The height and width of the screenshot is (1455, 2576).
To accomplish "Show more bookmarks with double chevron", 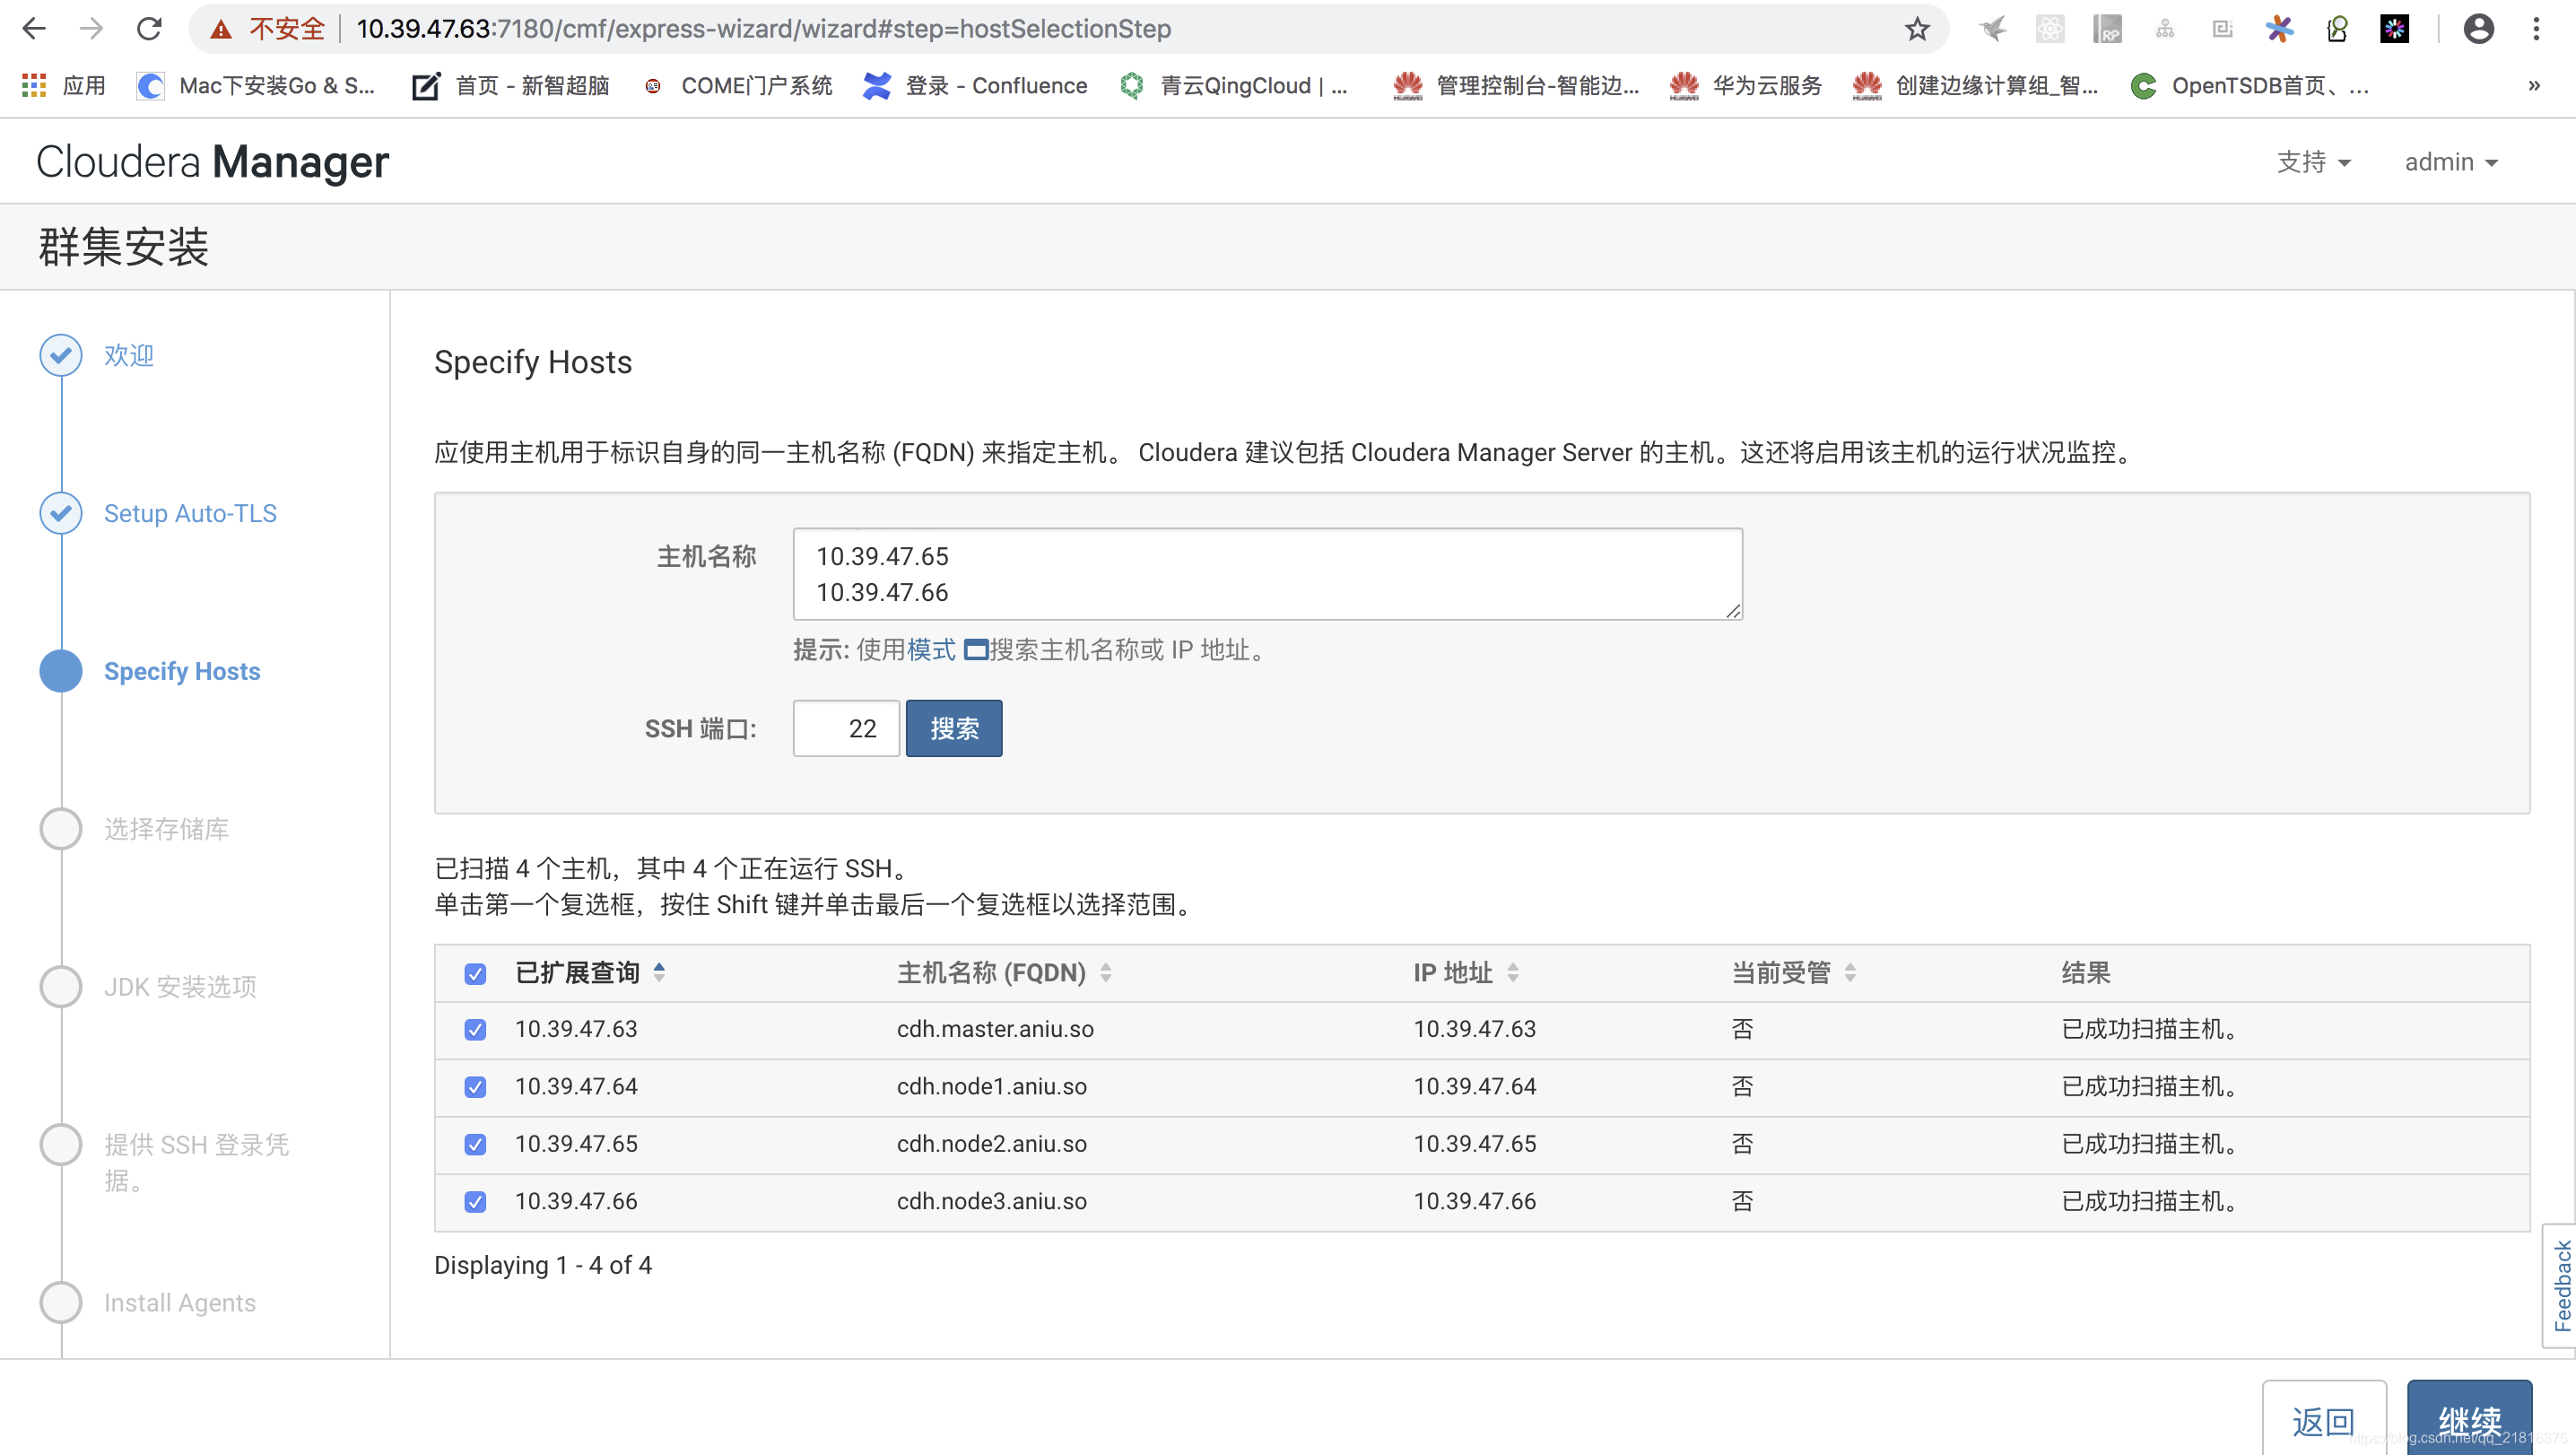I will tap(2533, 86).
